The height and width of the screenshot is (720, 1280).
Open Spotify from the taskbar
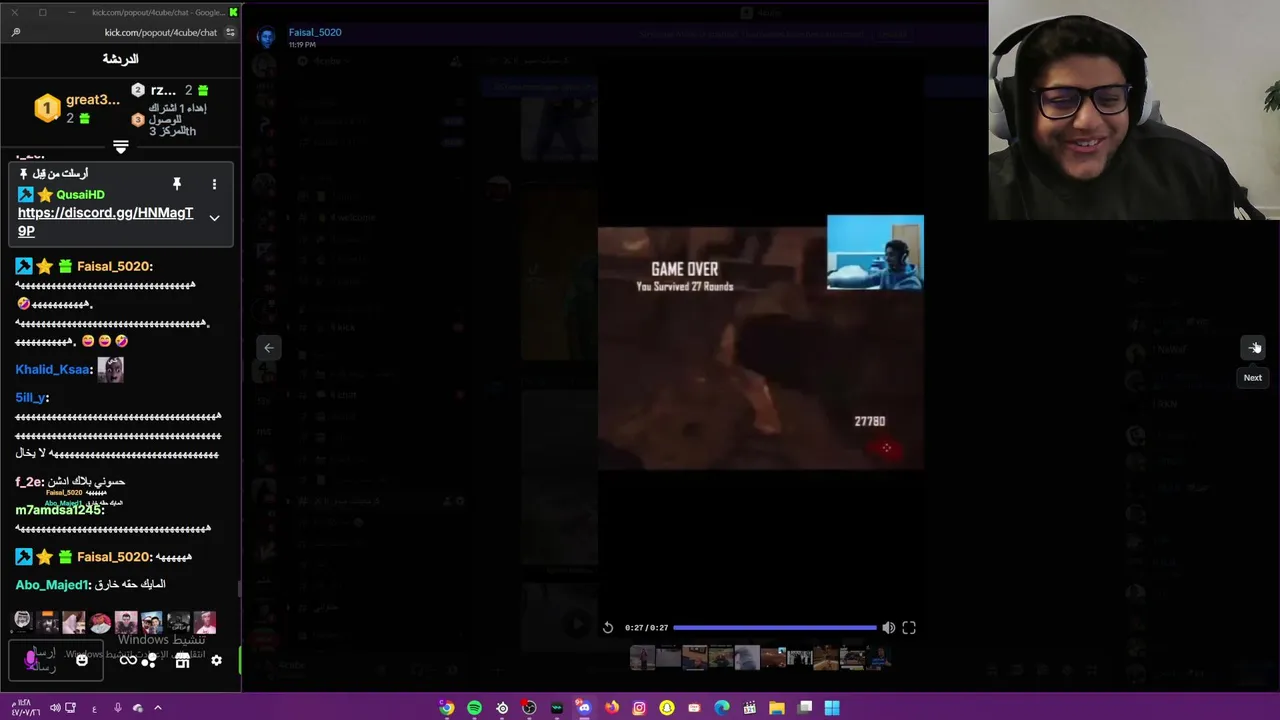474,708
